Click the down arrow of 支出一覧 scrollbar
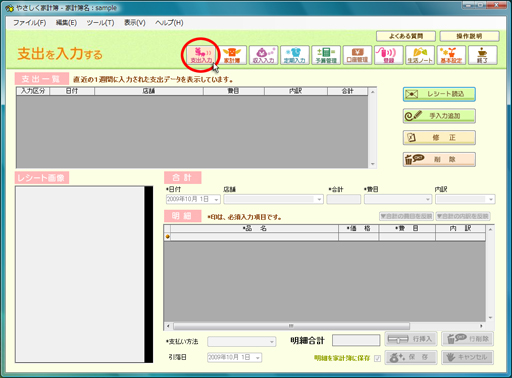Viewport: 512px width, 378px height. [x=373, y=164]
